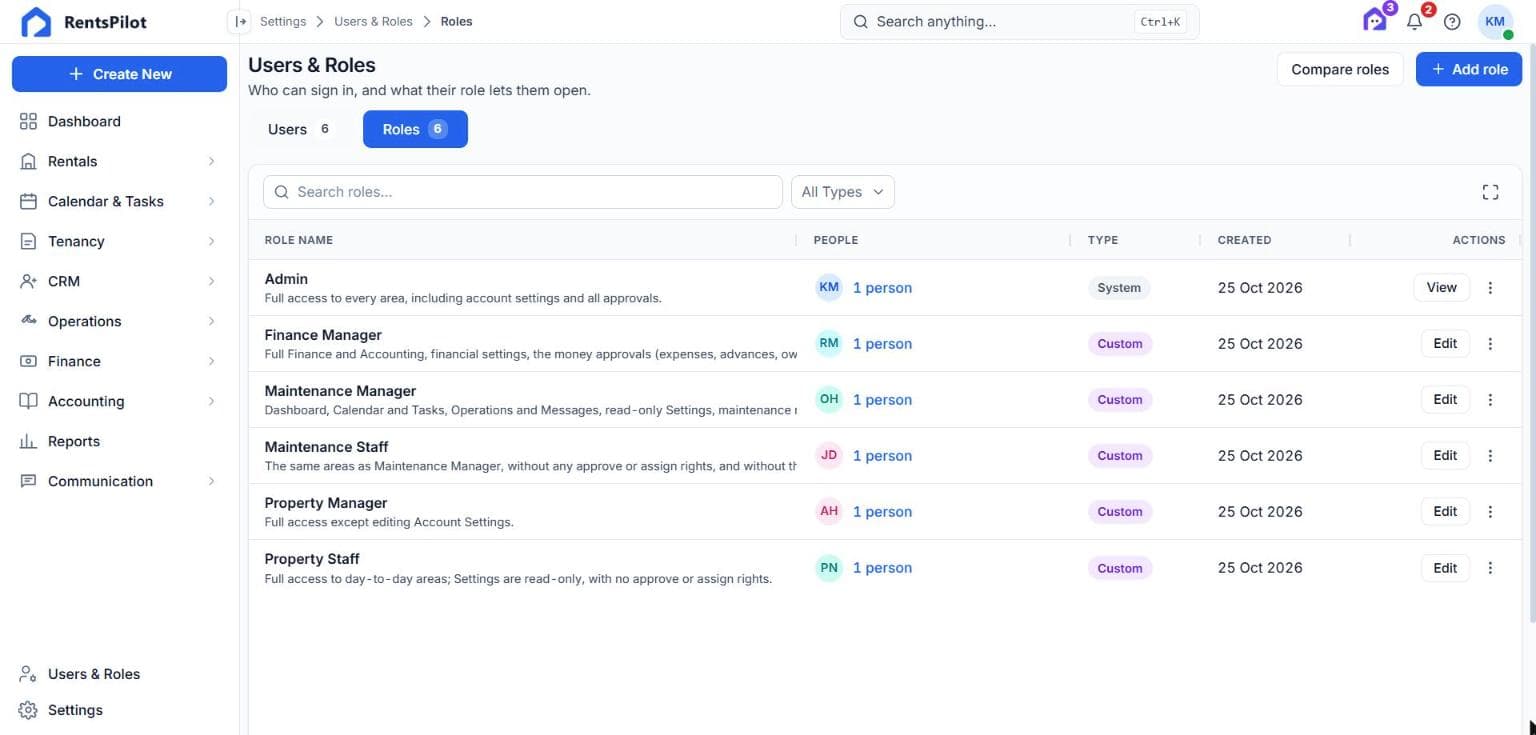Viewport: 1536px width, 735px height.
Task: Open Users & Roles in sidebar
Action: tap(119, 674)
